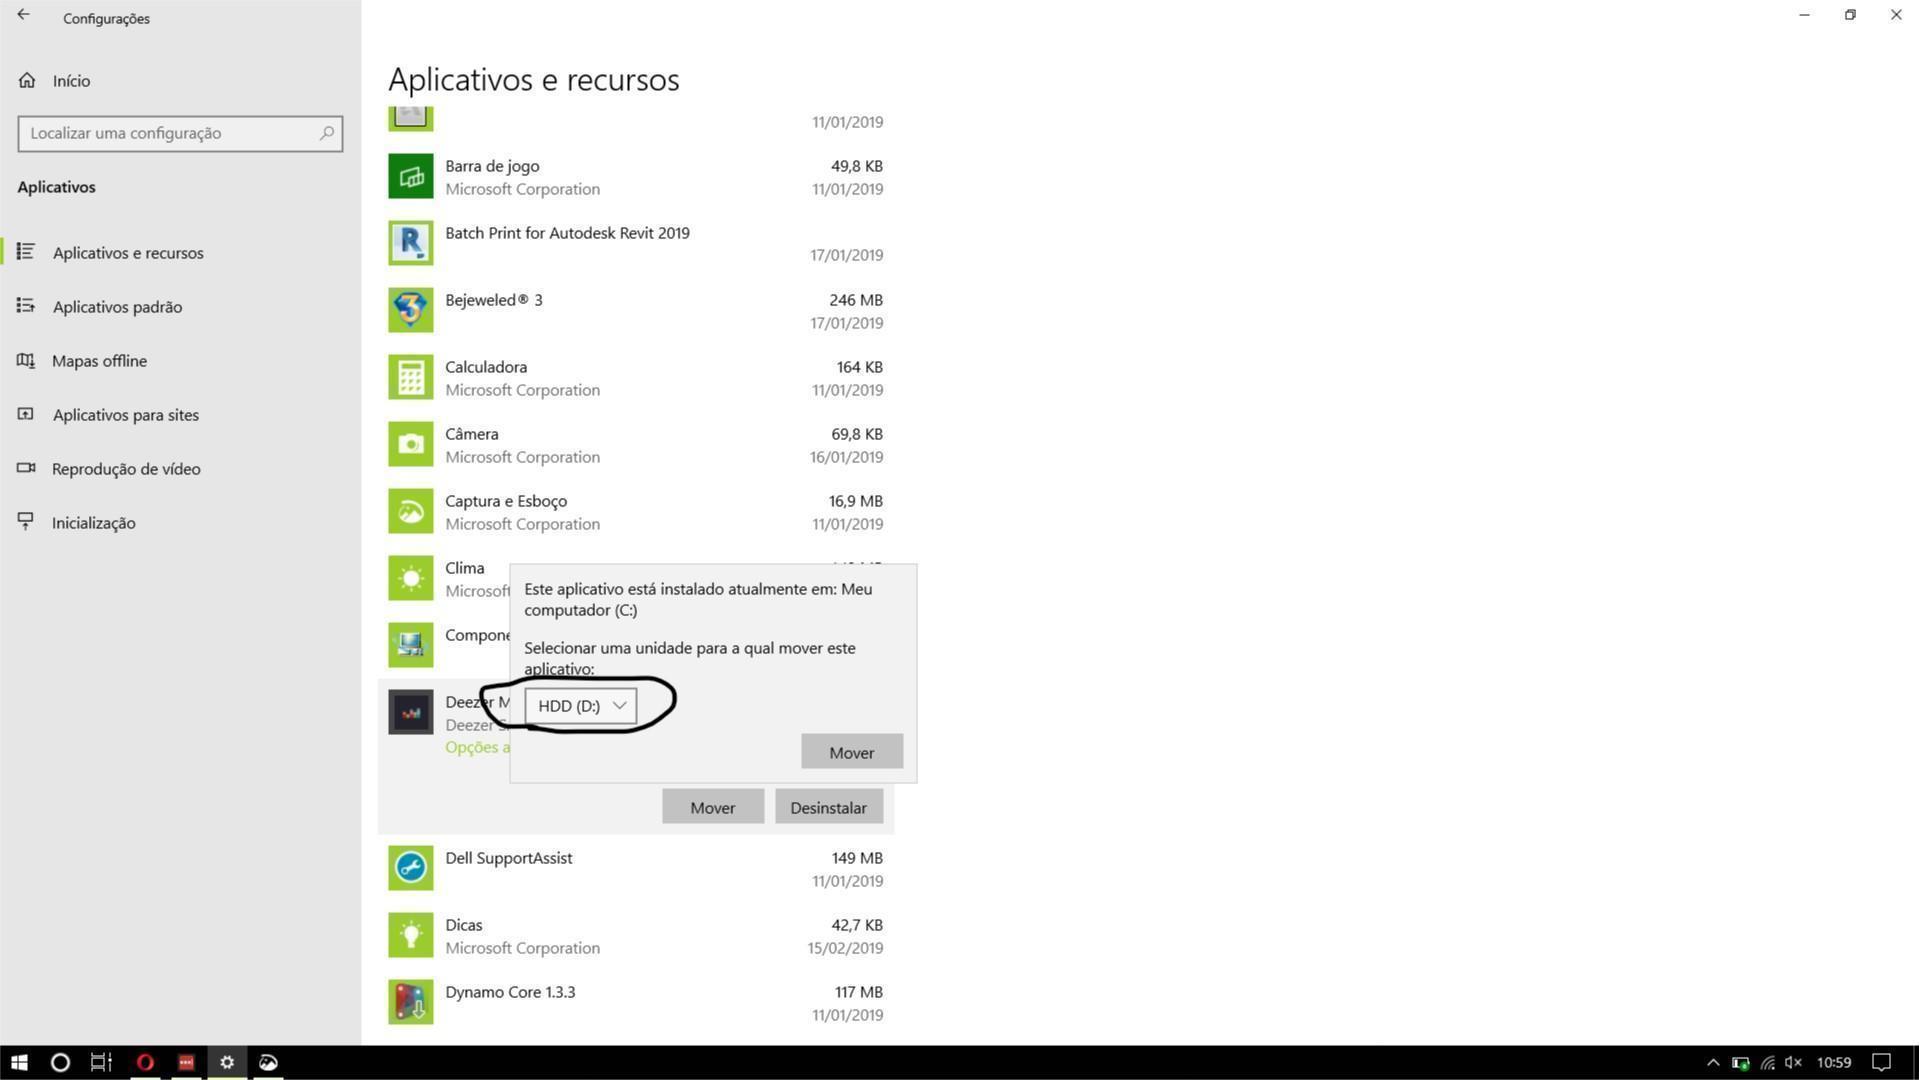The height and width of the screenshot is (1080, 1919).
Task: Click the 246 MB size value
Action: [x=856, y=300]
